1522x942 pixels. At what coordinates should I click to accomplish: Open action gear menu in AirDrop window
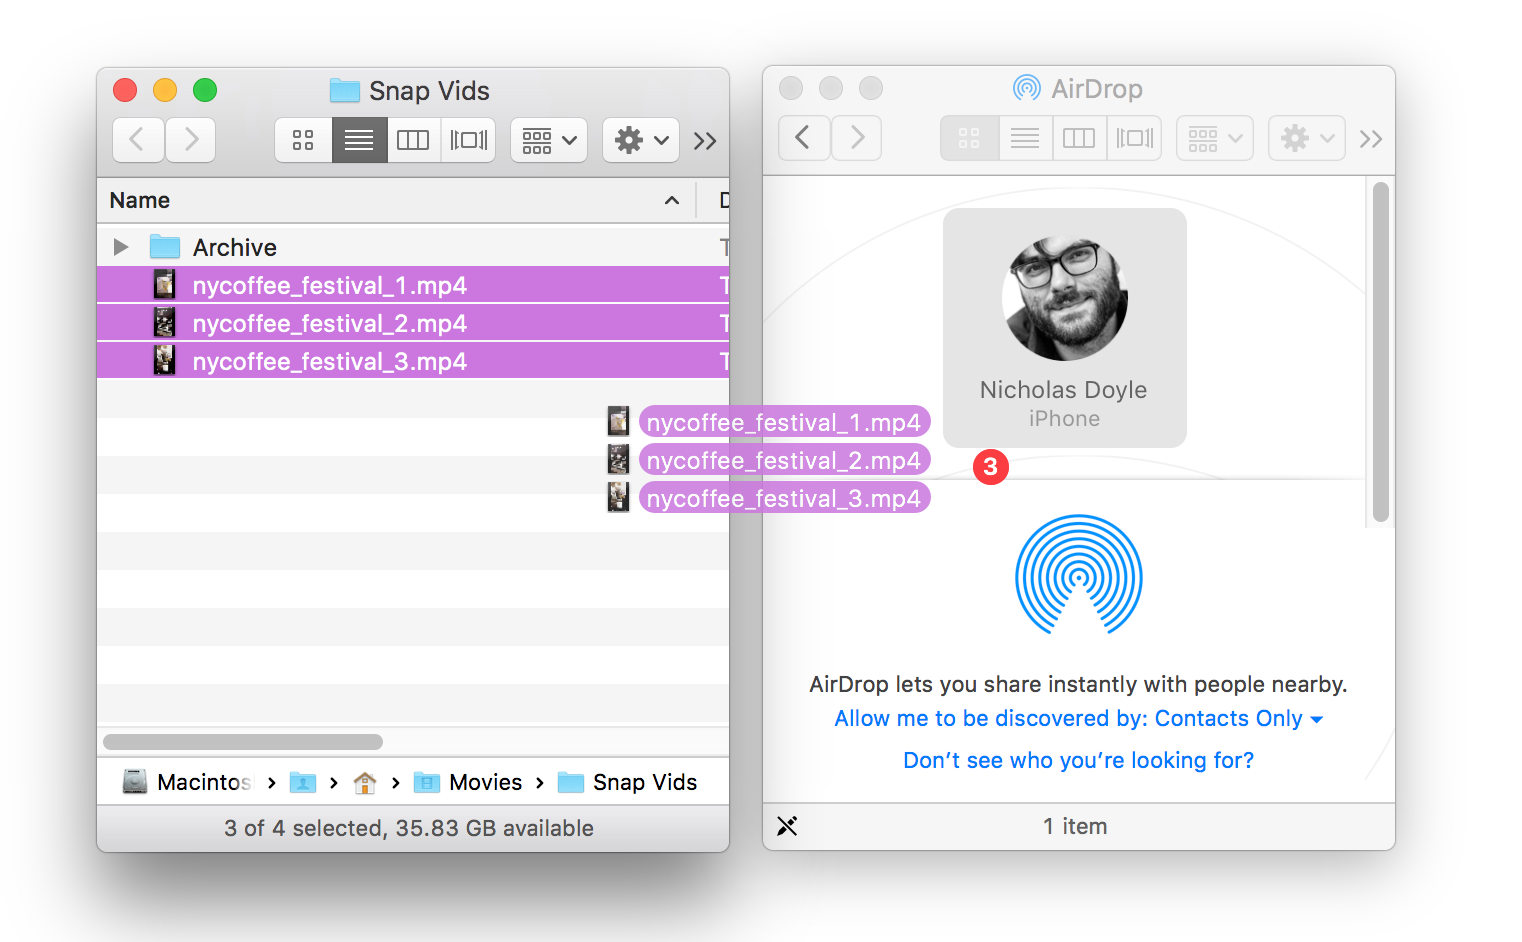pos(1307,138)
